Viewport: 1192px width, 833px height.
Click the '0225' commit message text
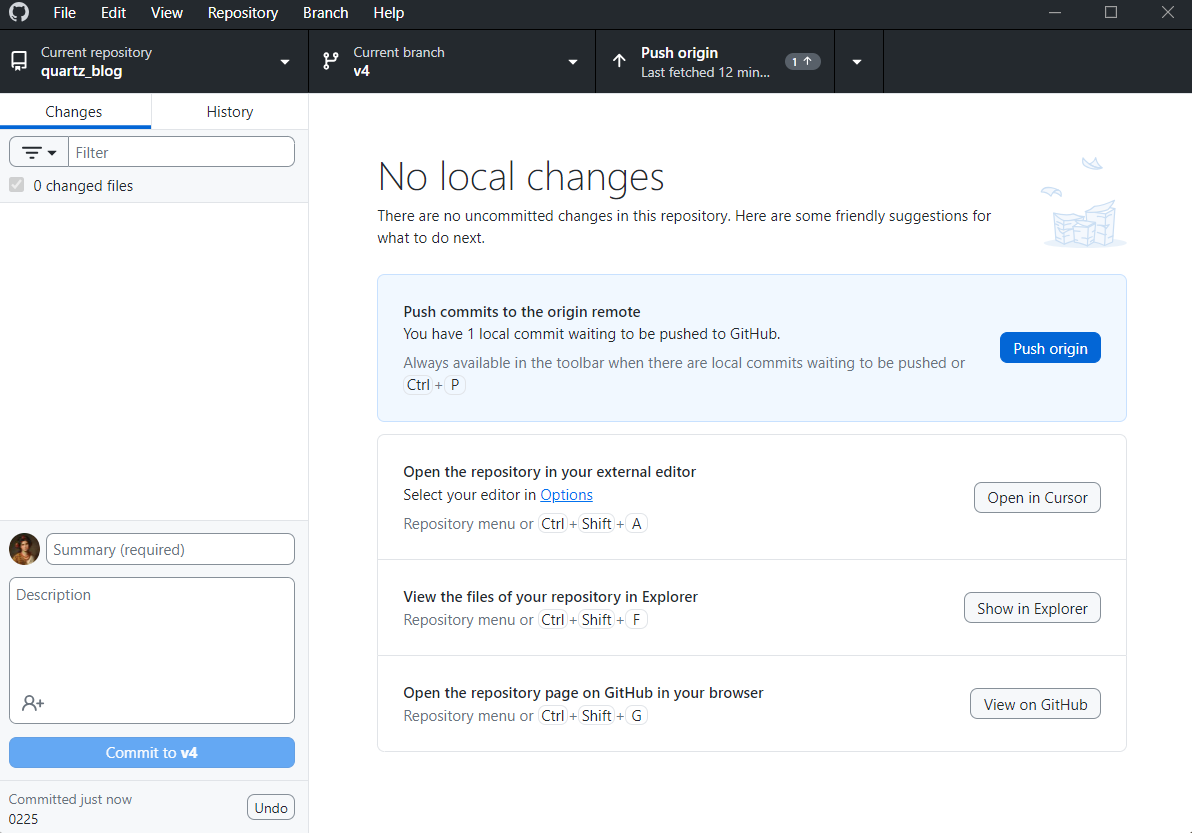coord(23,819)
